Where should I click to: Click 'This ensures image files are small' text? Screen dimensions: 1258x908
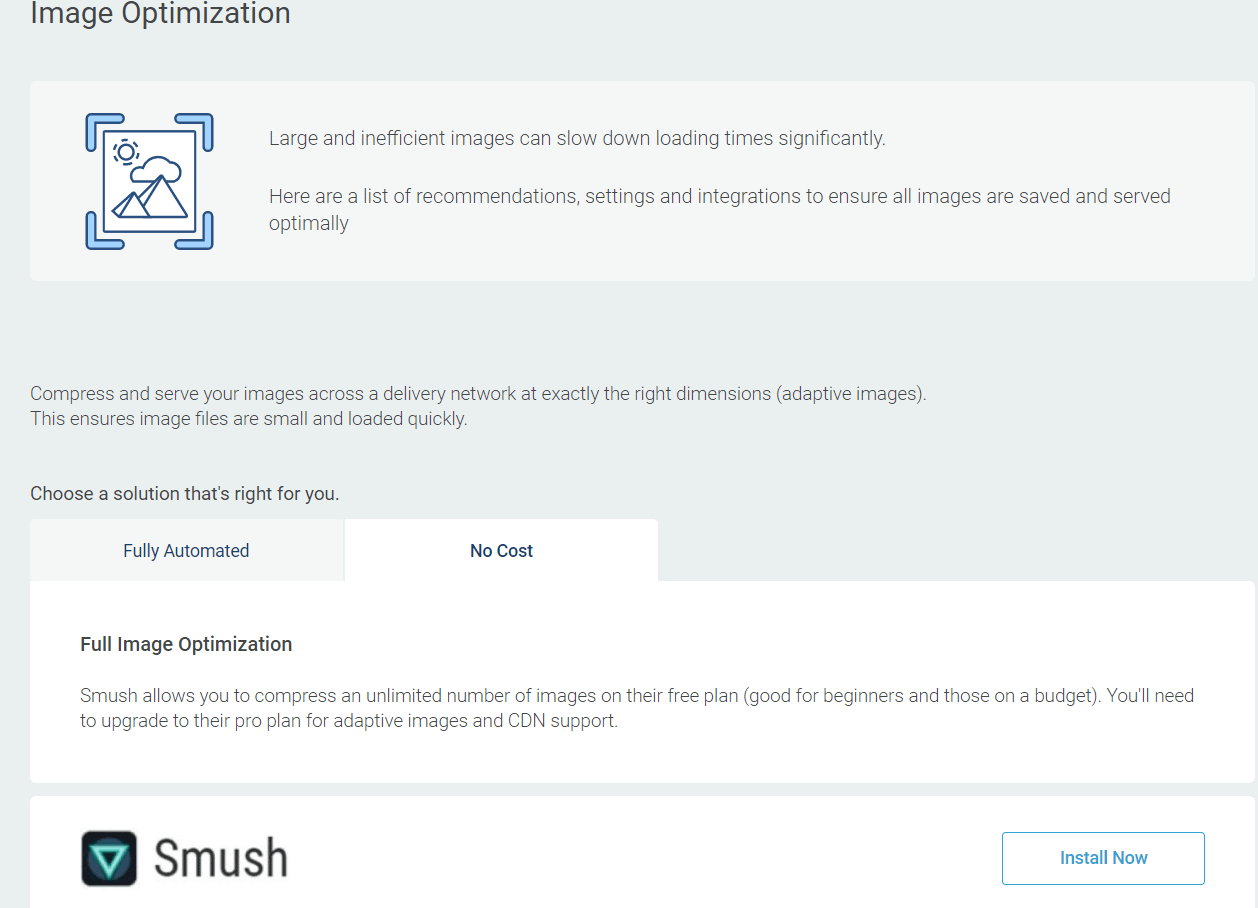(248, 419)
